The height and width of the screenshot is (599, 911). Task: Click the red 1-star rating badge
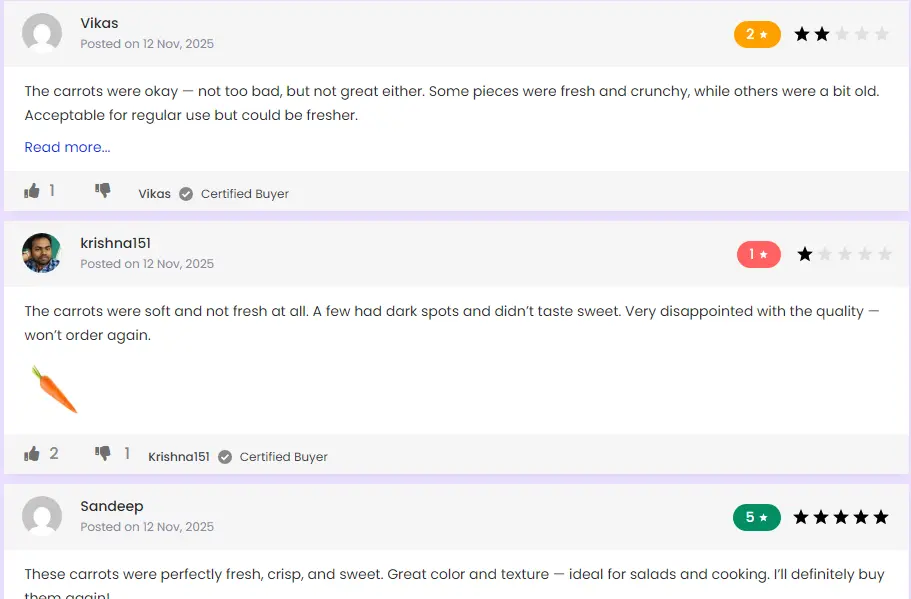tap(758, 254)
